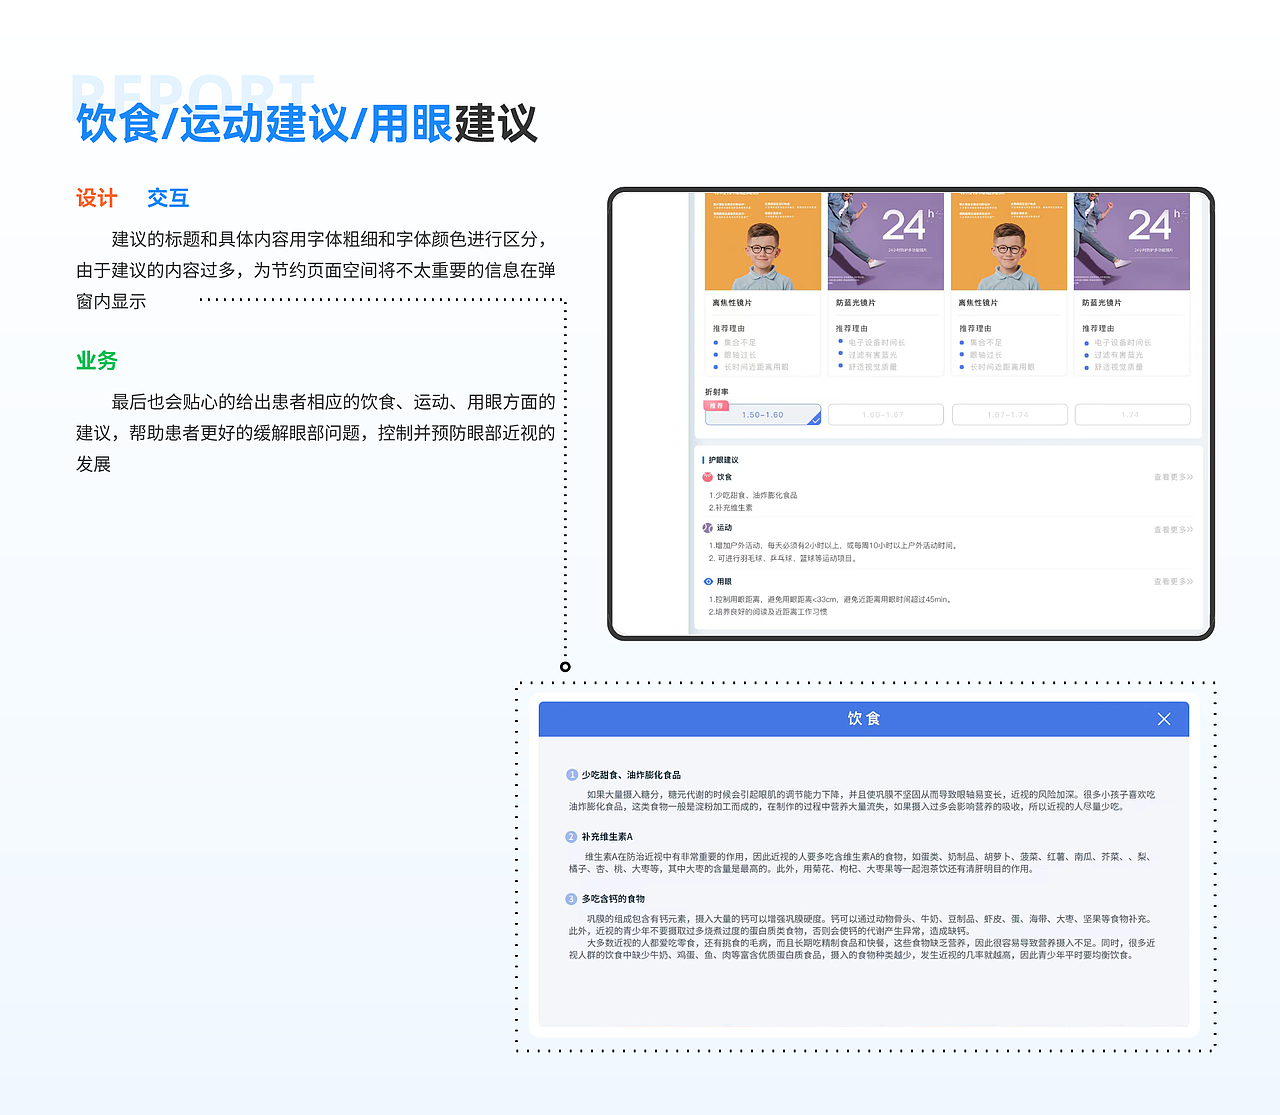Click circled number 3 beside 多吃含钙的食物
Screen dimensions: 1280x1115
572,898
